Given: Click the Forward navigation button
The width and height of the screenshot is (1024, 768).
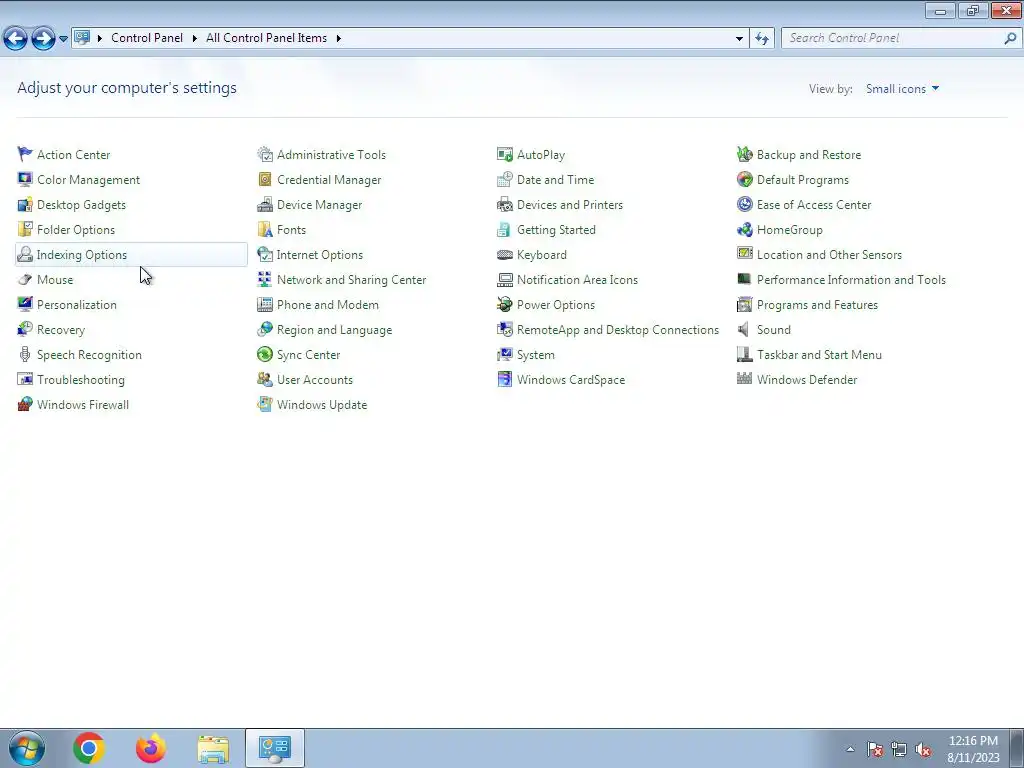Looking at the screenshot, I should (43, 39).
